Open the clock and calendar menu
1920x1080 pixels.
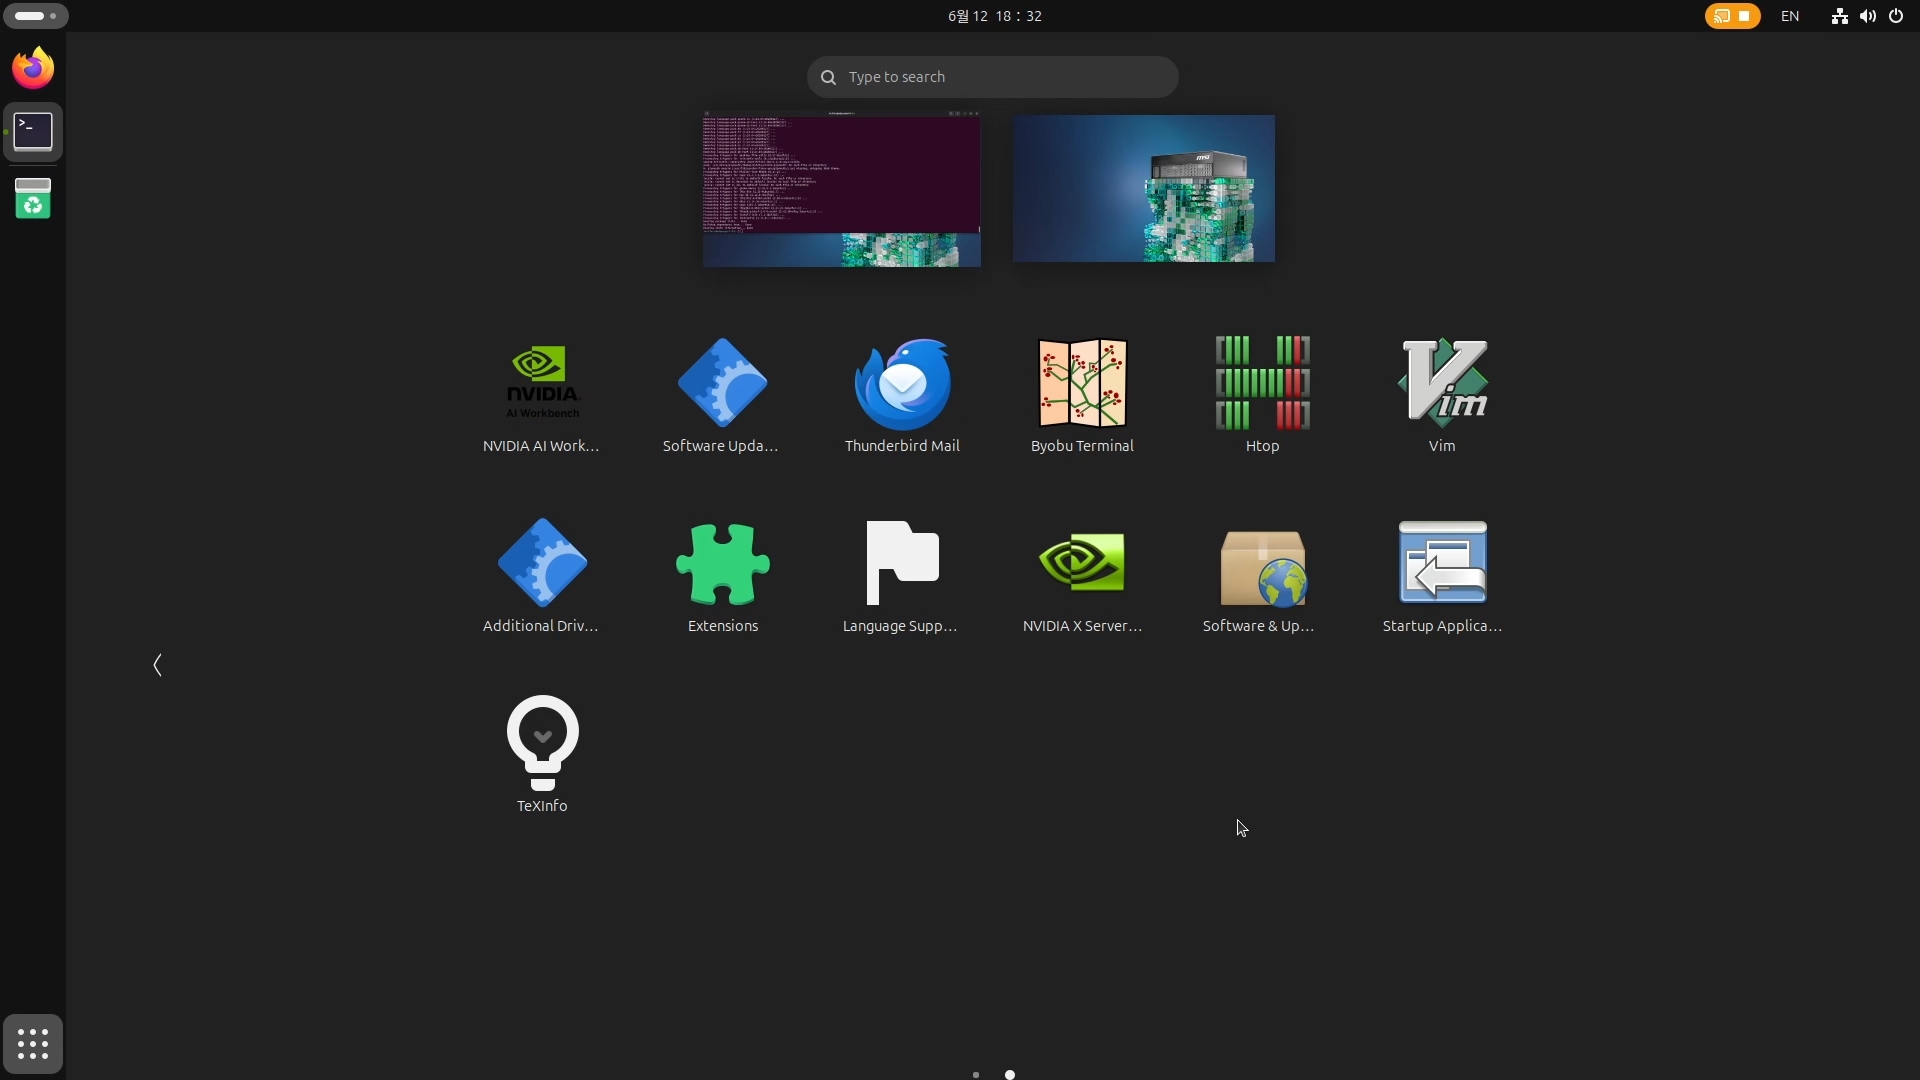[x=995, y=16]
